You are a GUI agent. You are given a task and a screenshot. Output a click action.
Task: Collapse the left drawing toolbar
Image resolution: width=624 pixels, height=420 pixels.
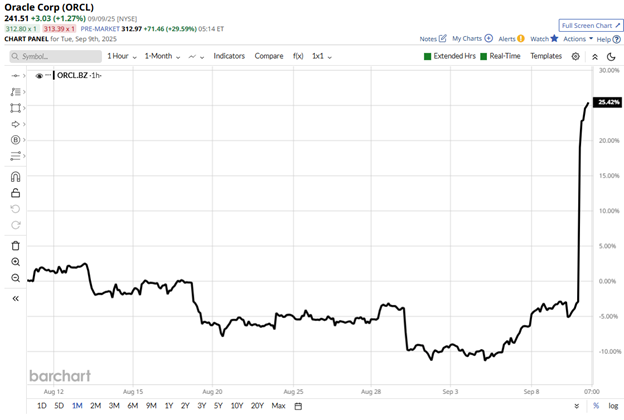[x=15, y=298]
